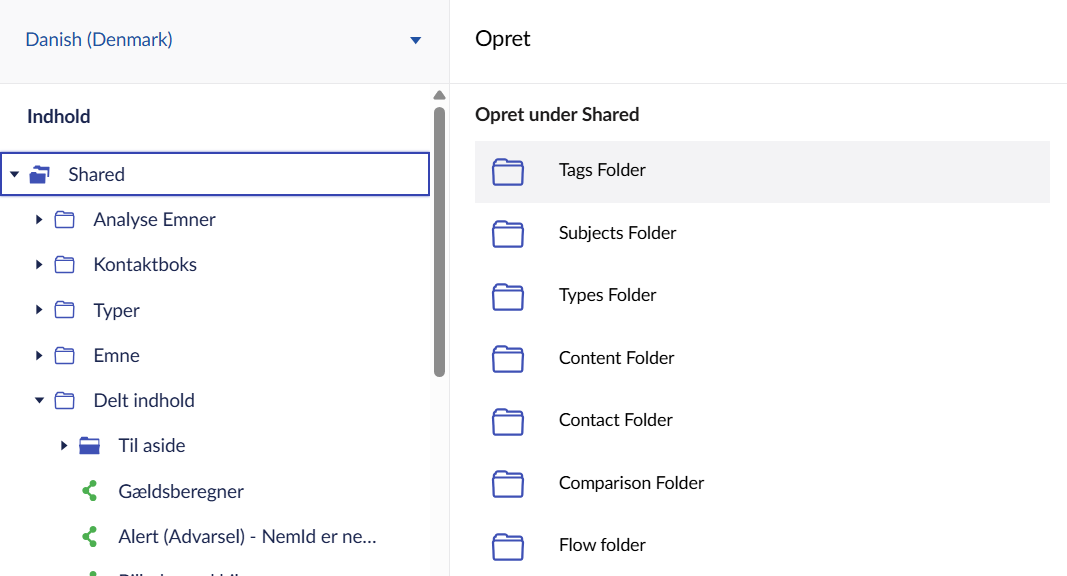Click the Til aside filled folder icon
Image resolution: width=1067 pixels, height=576 pixels.
(x=90, y=446)
